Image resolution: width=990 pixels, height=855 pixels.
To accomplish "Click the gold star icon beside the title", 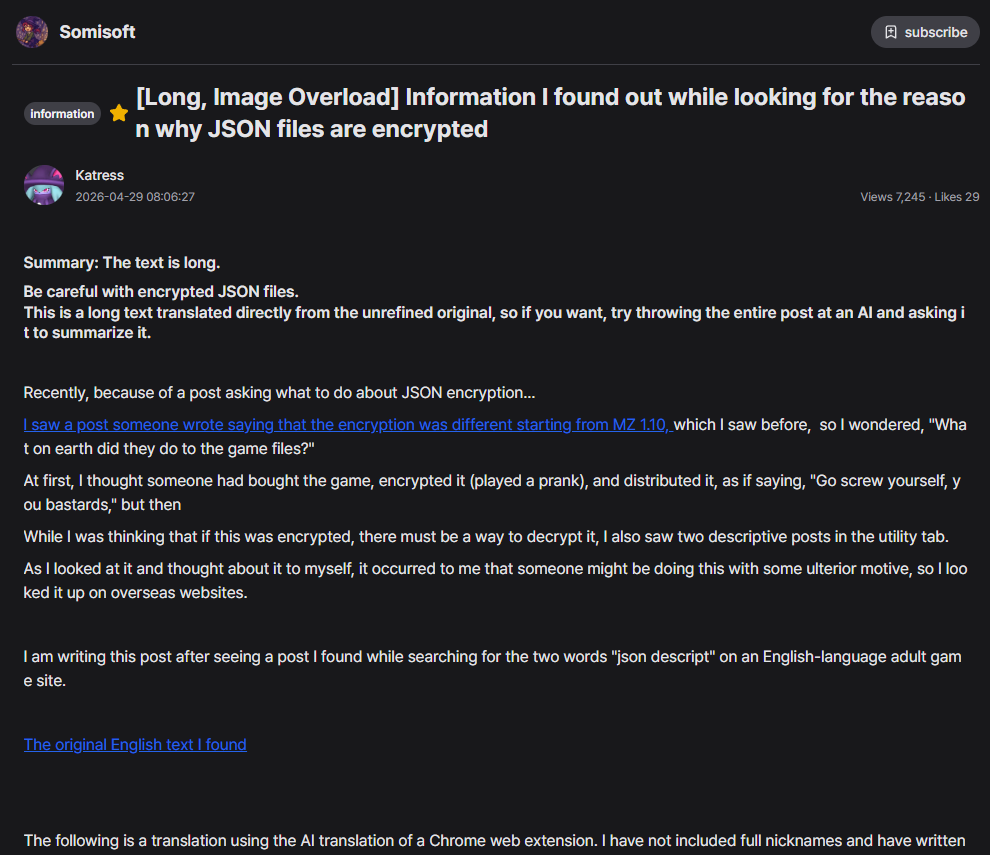I will click(x=119, y=113).
